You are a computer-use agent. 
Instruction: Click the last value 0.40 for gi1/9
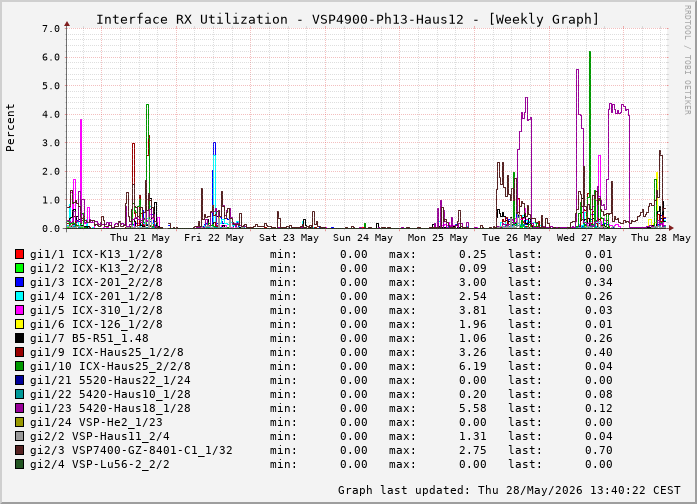coord(598,352)
